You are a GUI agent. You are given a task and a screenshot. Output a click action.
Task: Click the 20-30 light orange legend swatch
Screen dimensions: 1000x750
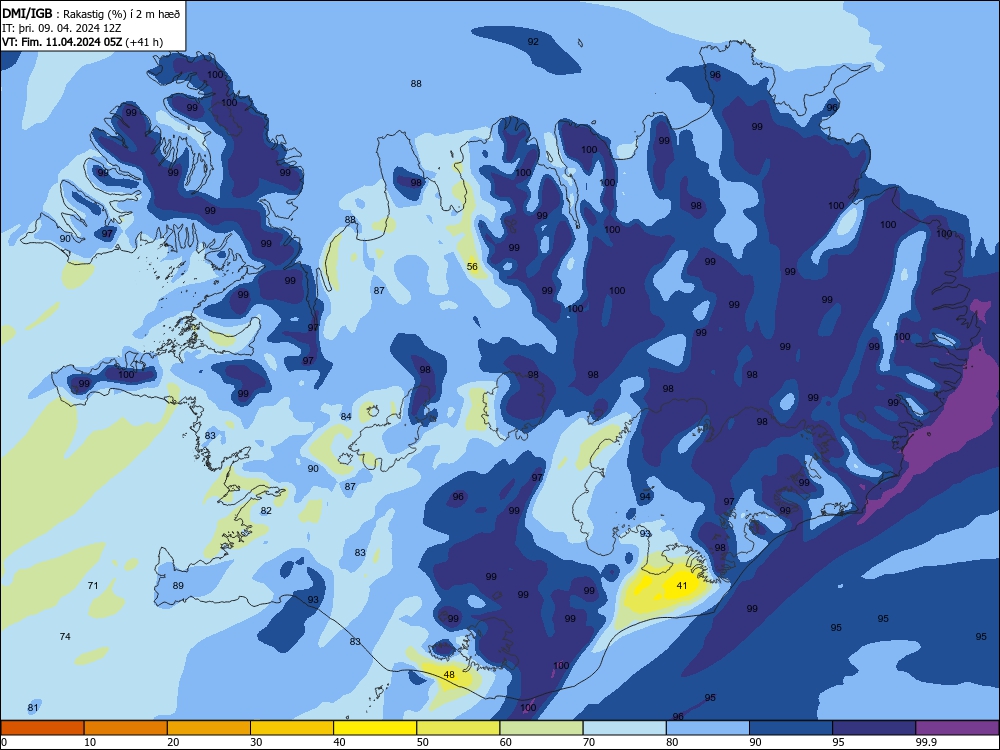[209, 728]
